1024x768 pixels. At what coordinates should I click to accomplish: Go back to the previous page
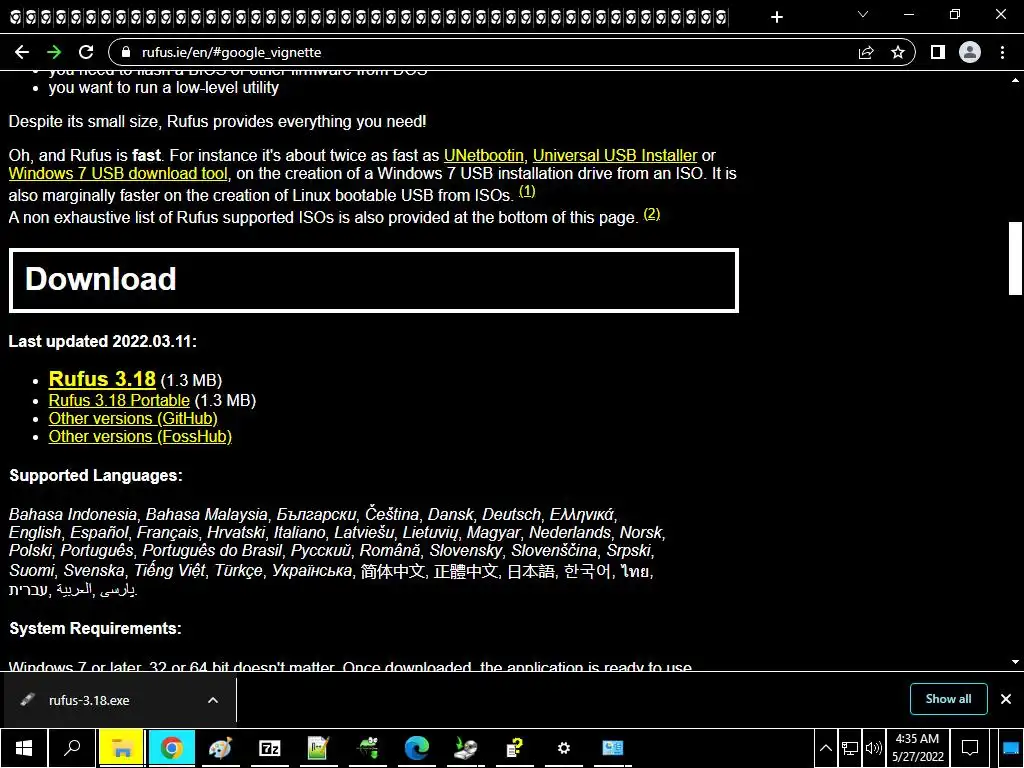pos(22,52)
